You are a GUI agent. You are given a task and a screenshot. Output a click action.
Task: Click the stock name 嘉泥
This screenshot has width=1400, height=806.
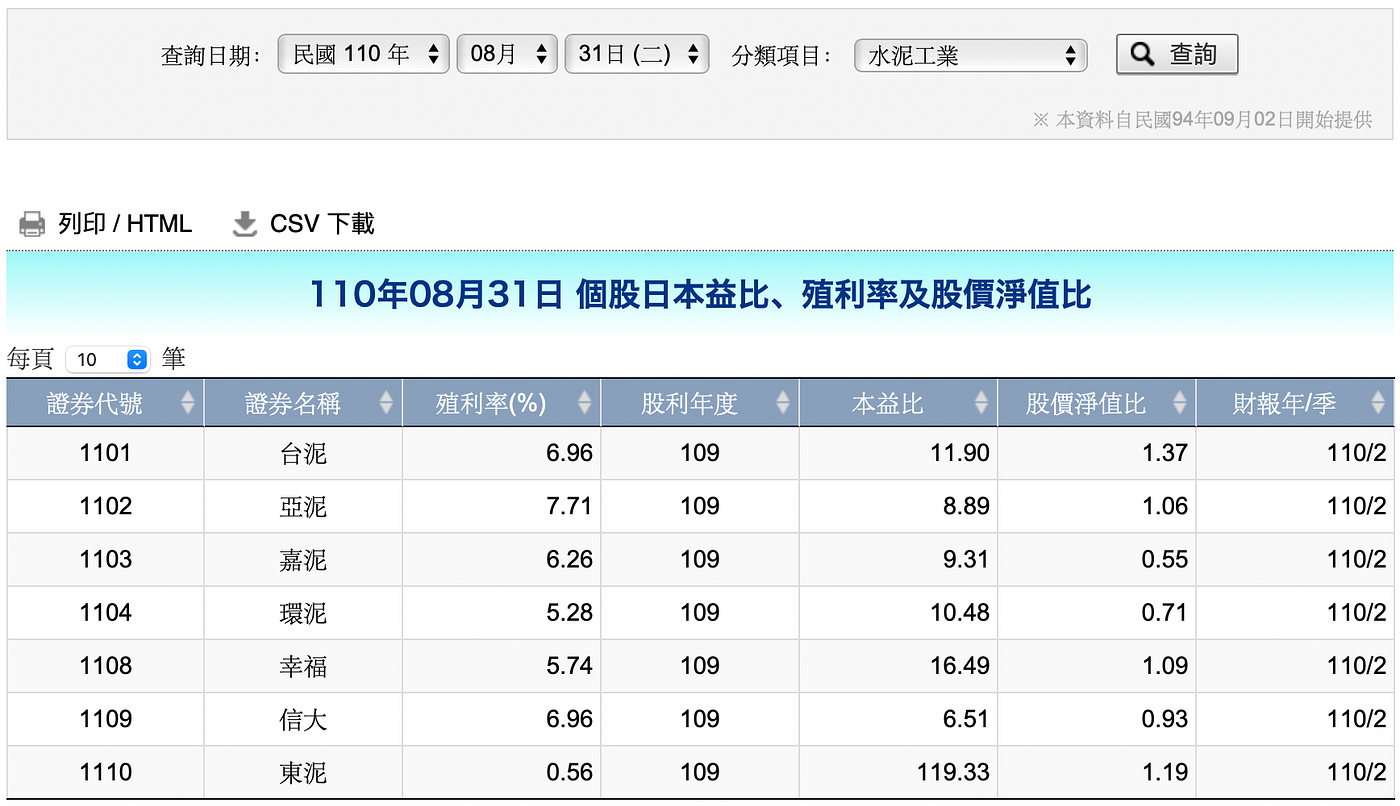[x=303, y=560]
